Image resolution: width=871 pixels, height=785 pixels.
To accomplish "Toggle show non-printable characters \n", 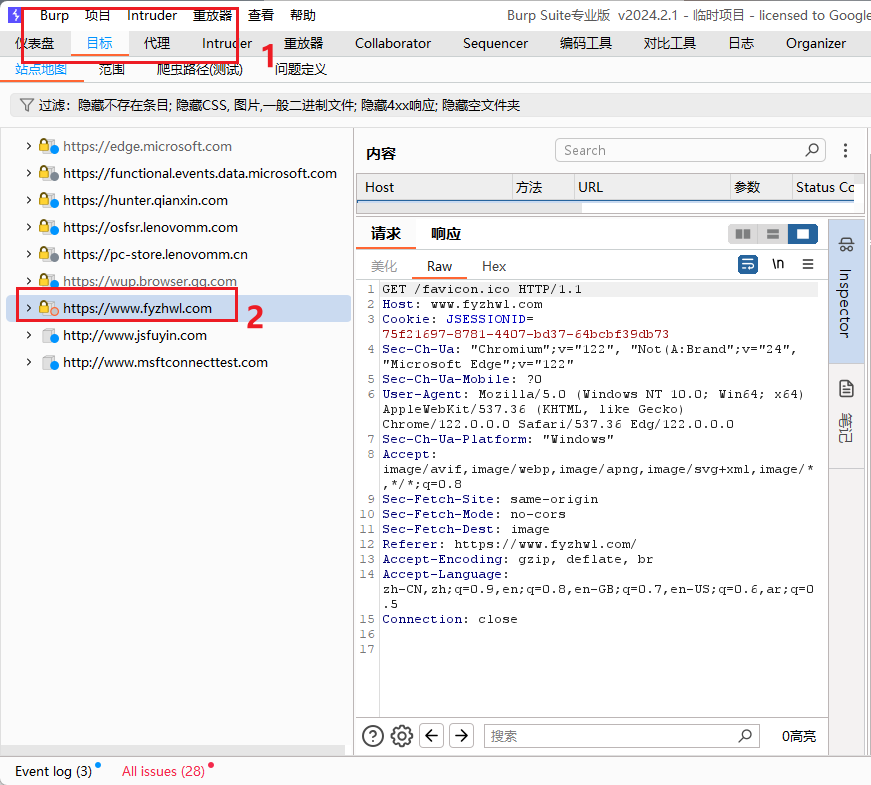I will [778, 264].
